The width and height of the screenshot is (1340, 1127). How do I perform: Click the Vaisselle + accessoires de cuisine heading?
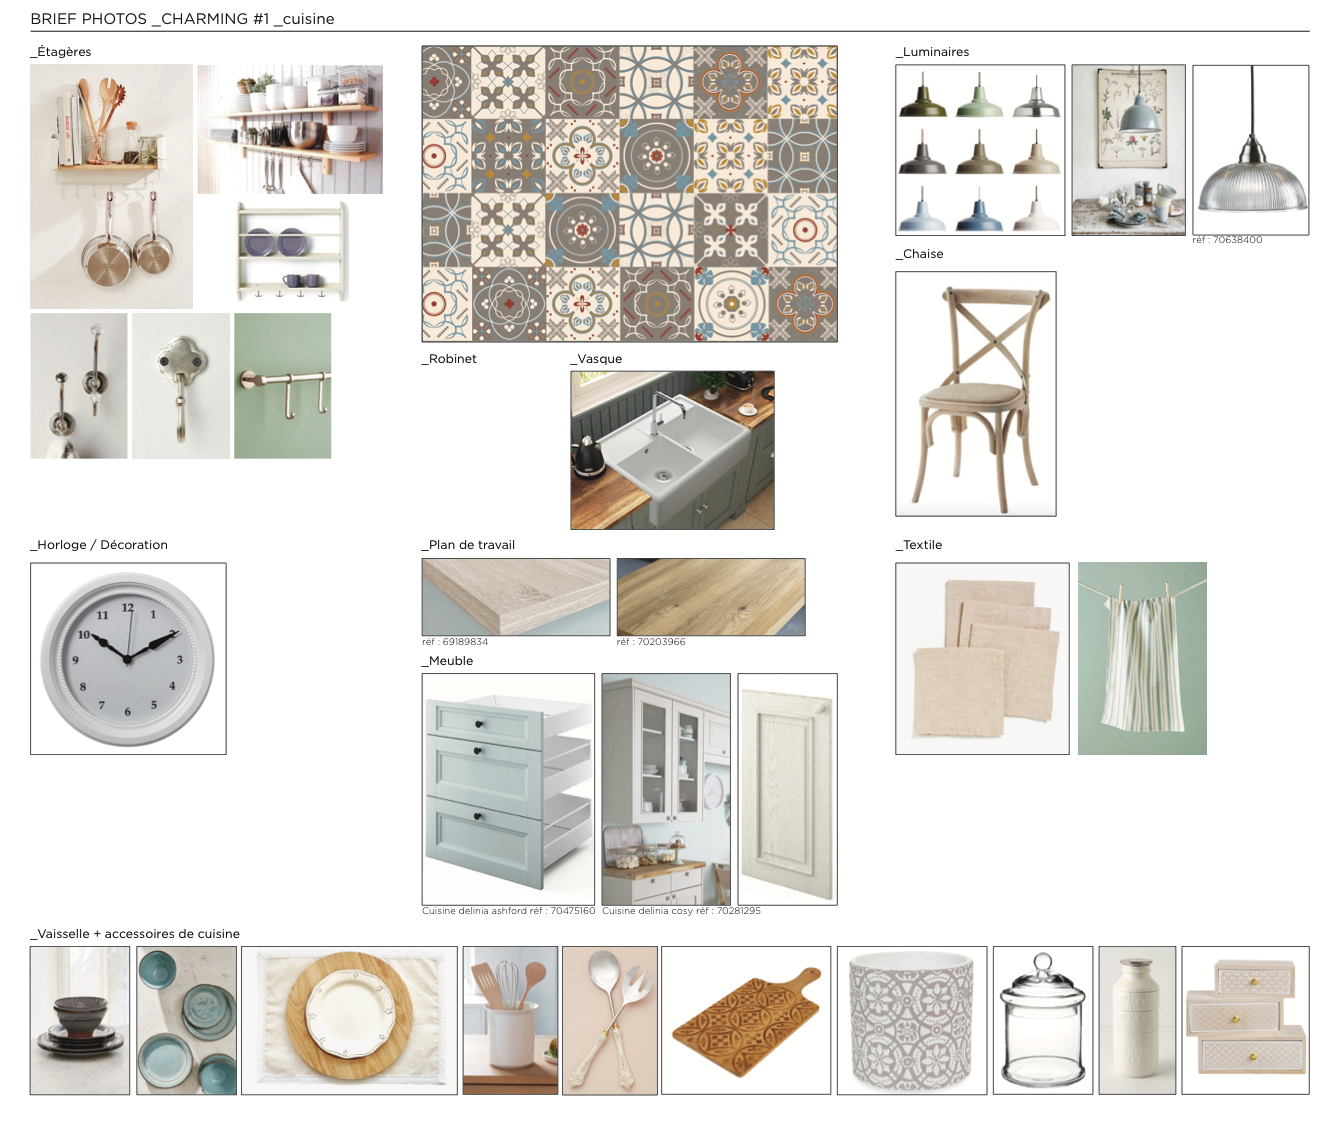[x=135, y=934]
